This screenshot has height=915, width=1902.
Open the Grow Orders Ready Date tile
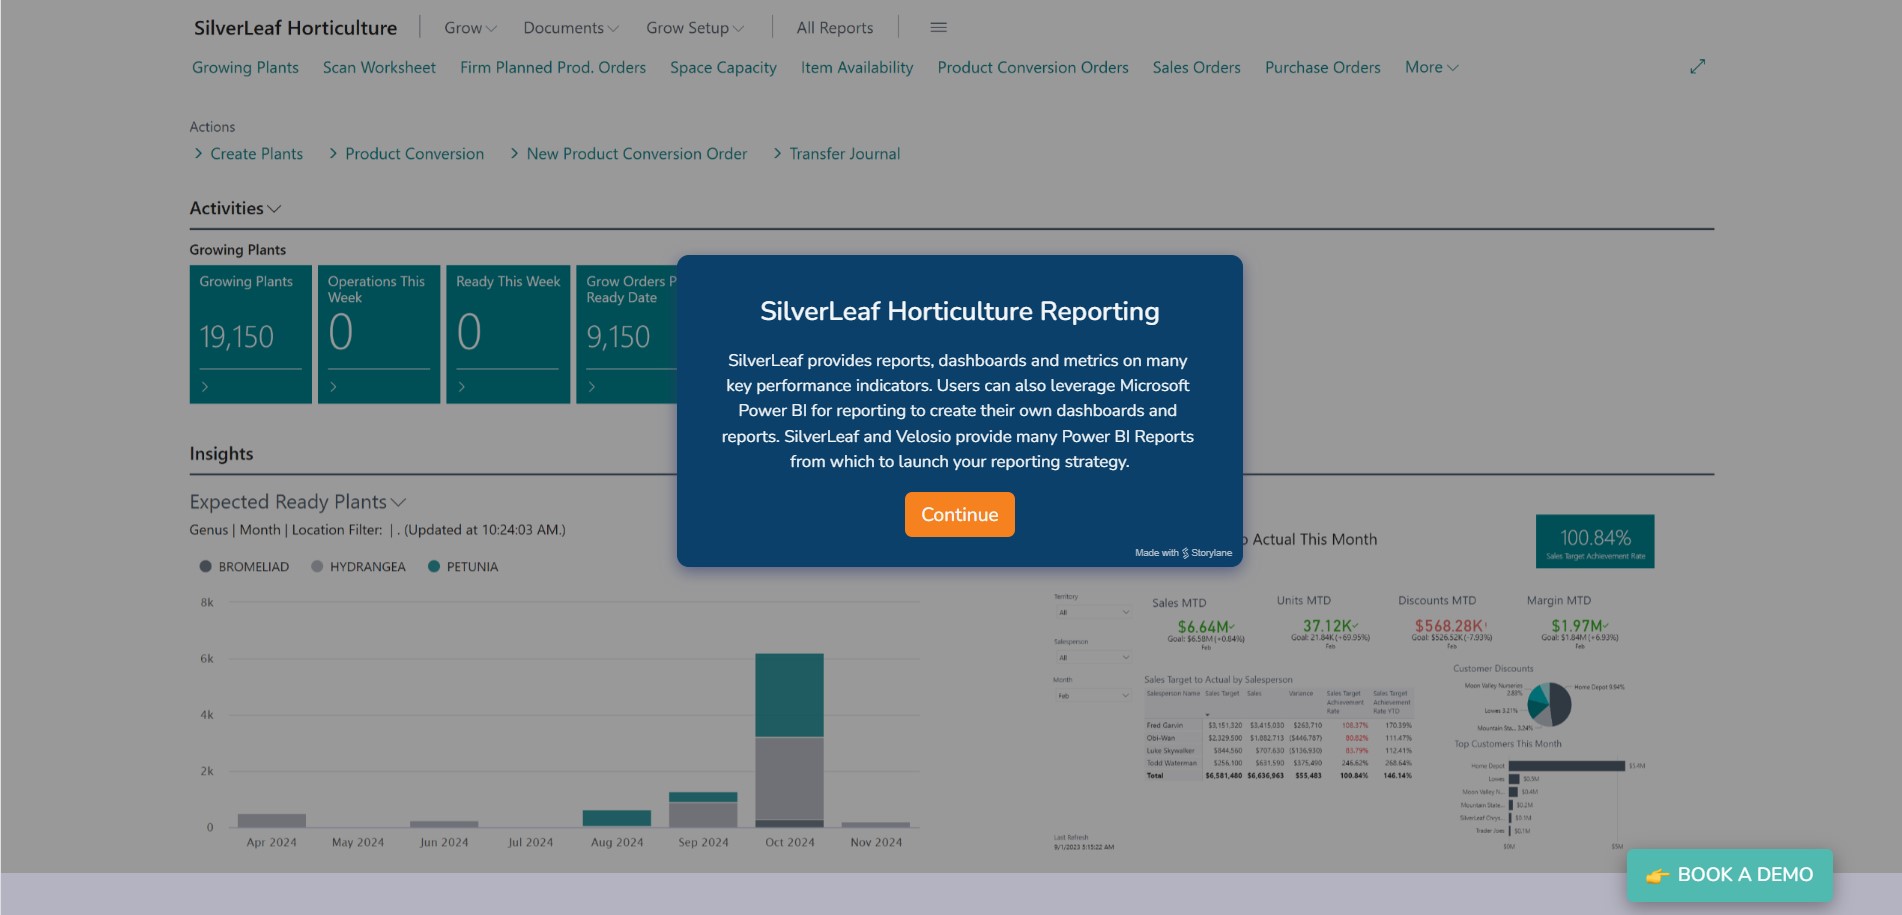tap(627, 334)
